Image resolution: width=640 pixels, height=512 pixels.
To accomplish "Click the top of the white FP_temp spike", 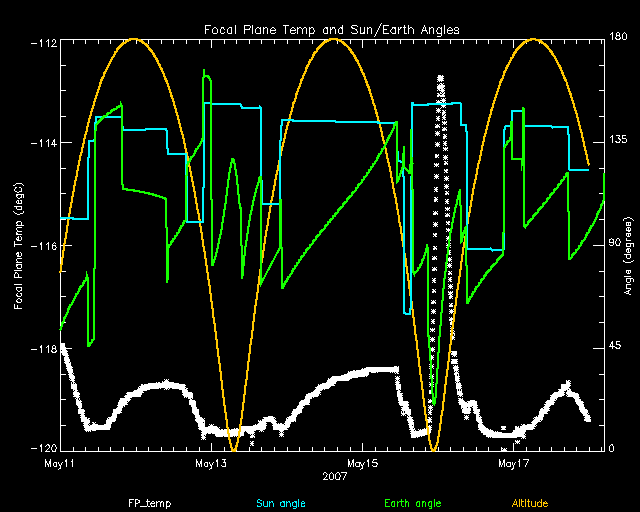I will [x=441, y=78].
